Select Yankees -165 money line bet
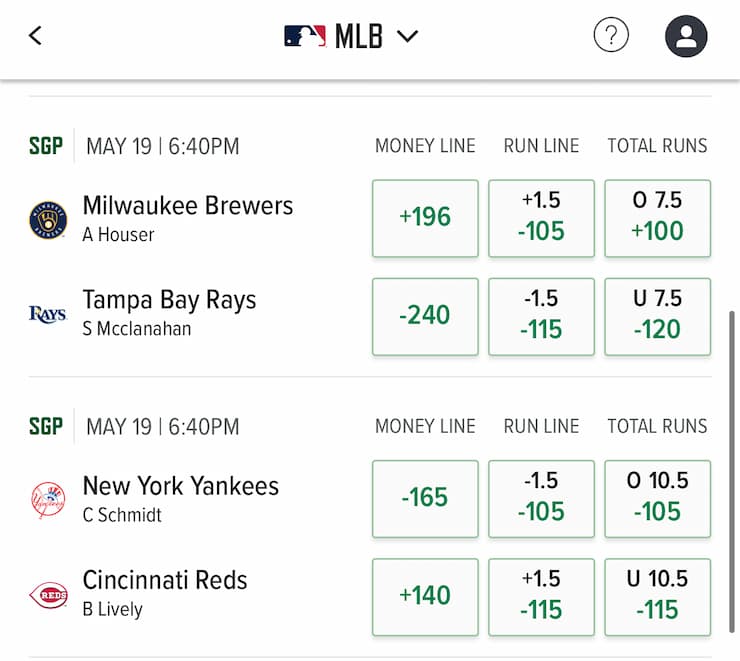The image size is (740, 661). point(425,499)
